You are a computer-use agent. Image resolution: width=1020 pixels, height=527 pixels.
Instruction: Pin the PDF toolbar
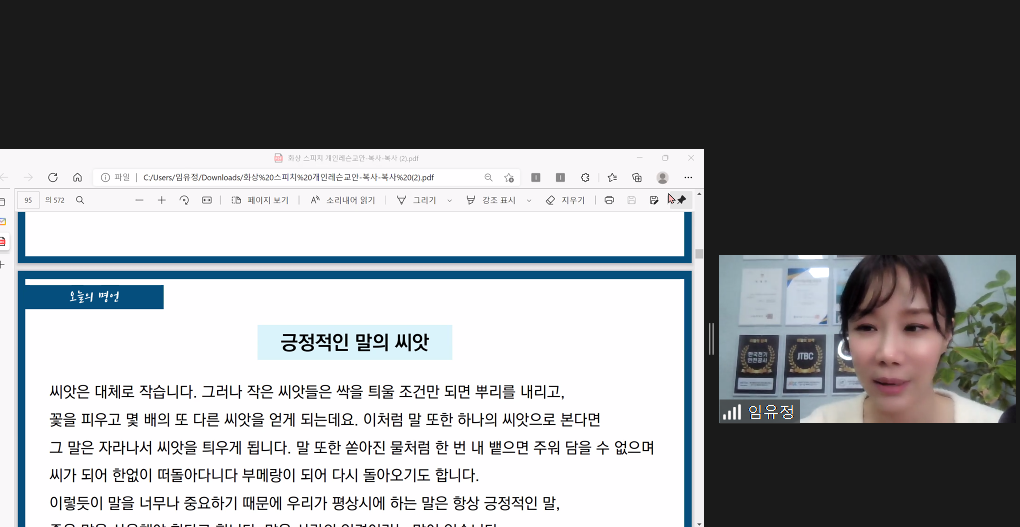pyautogui.click(x=681, y=200)
